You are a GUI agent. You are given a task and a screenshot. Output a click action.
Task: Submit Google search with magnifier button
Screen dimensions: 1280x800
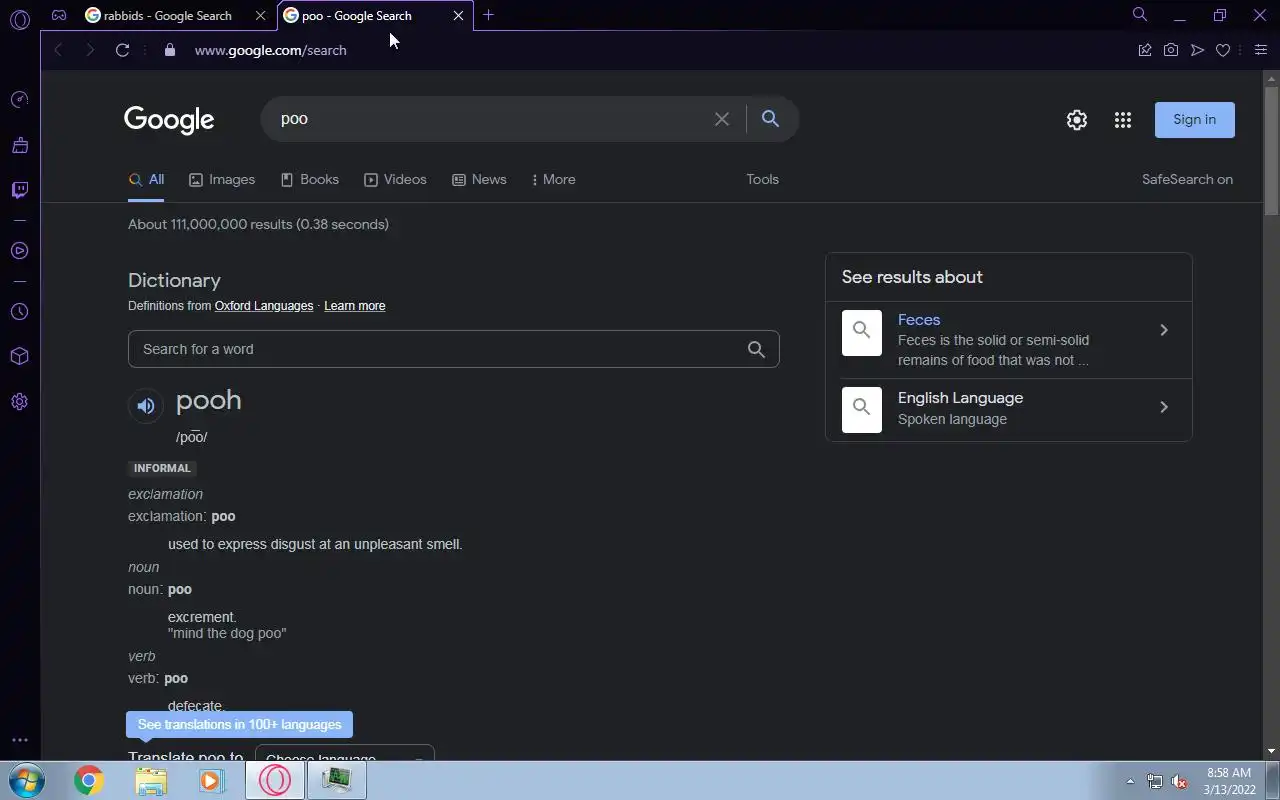[770, 119]
